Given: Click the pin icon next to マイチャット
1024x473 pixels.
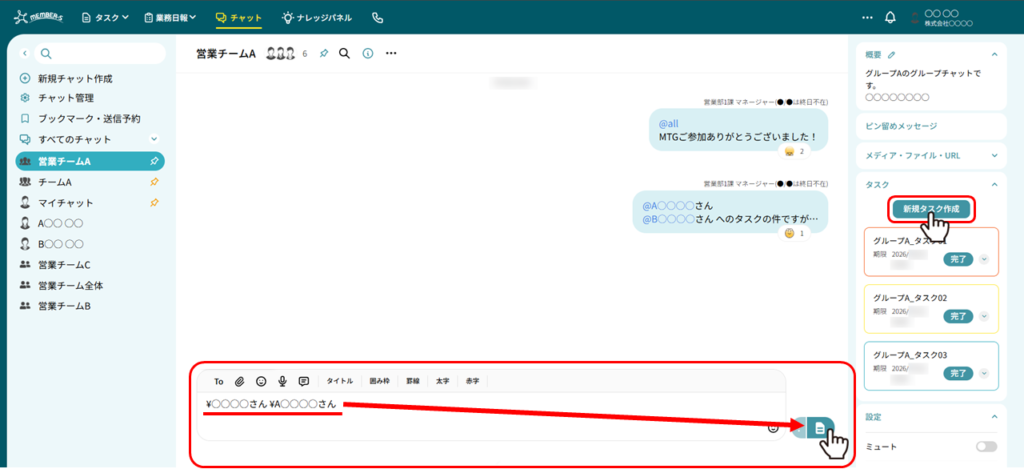Looking at the screenshot, I should point(154,203).
